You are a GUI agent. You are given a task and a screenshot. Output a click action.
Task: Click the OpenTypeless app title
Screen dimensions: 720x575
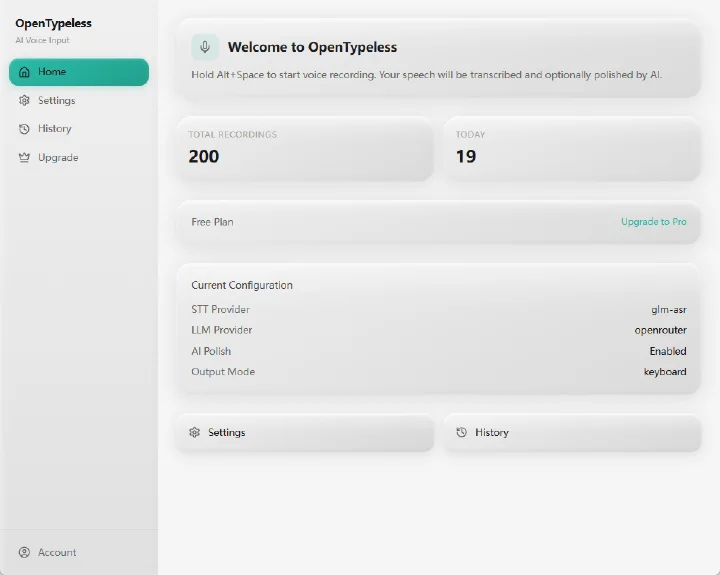53,23
